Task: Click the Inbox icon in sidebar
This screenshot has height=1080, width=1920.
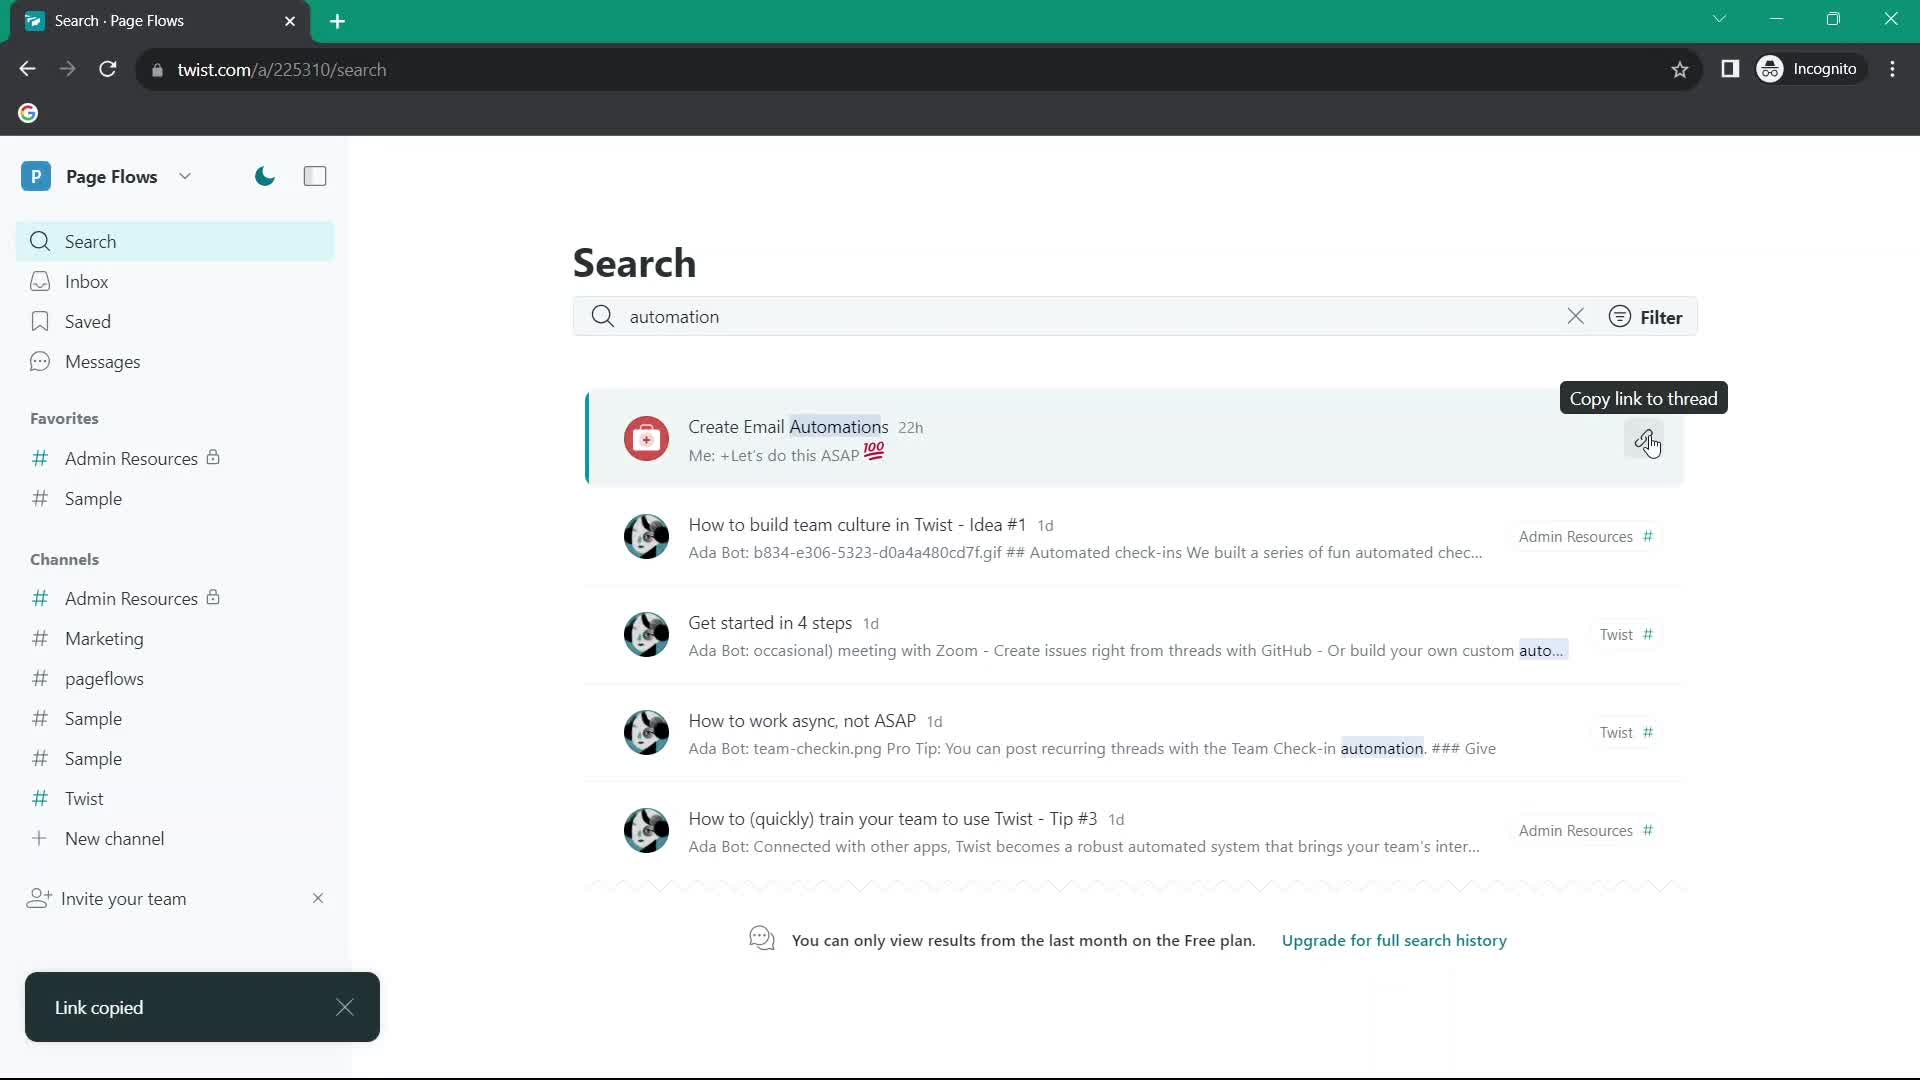Action: click(x=41, y=281)
